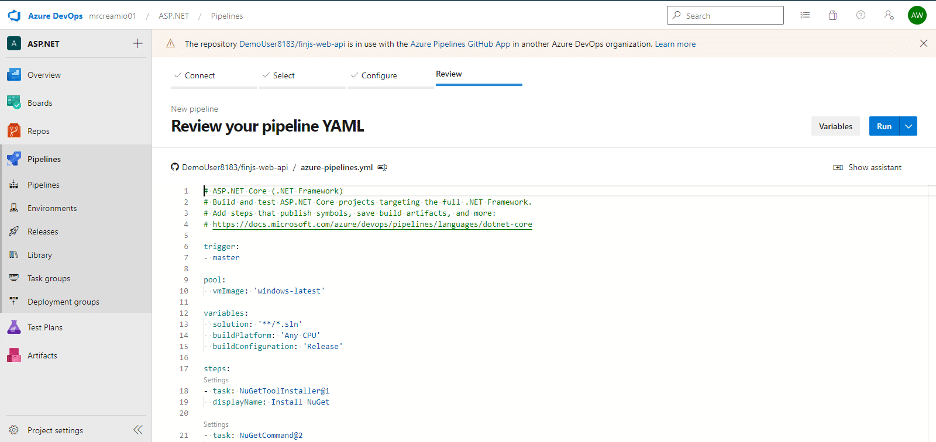The height and width of the screenshot is (442, 936).
Task: Open the Artifacts icon in the sidebar
Action: (14, 355)
